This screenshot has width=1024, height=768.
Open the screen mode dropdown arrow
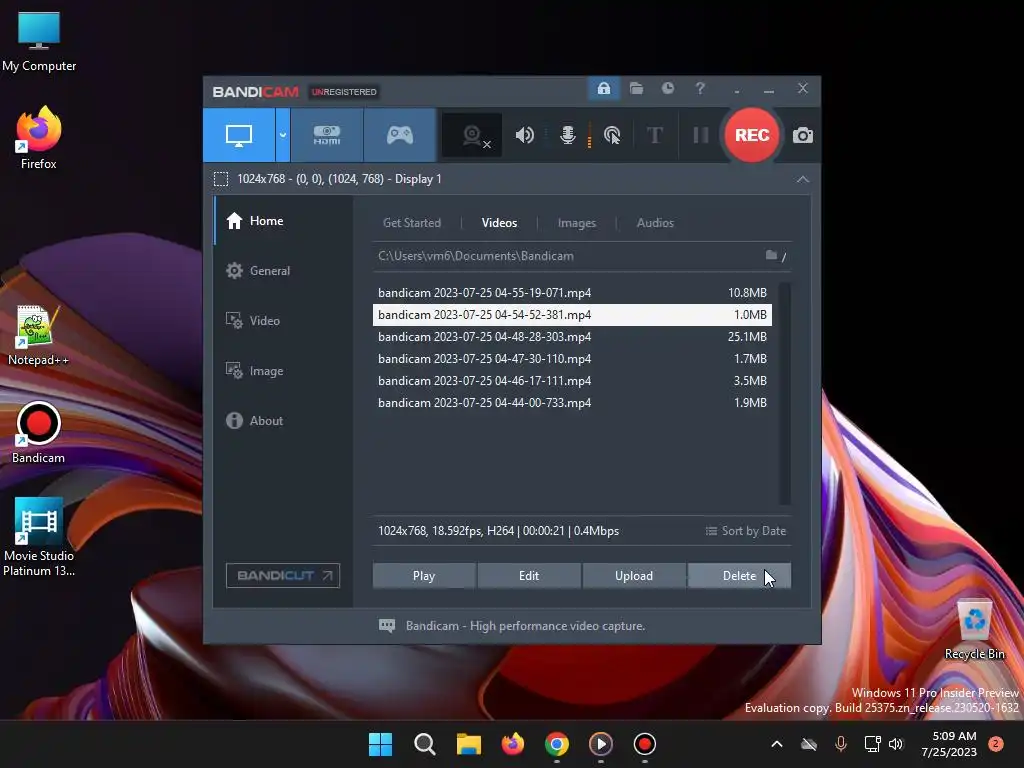pyautogui.click(x=283, y=135)
